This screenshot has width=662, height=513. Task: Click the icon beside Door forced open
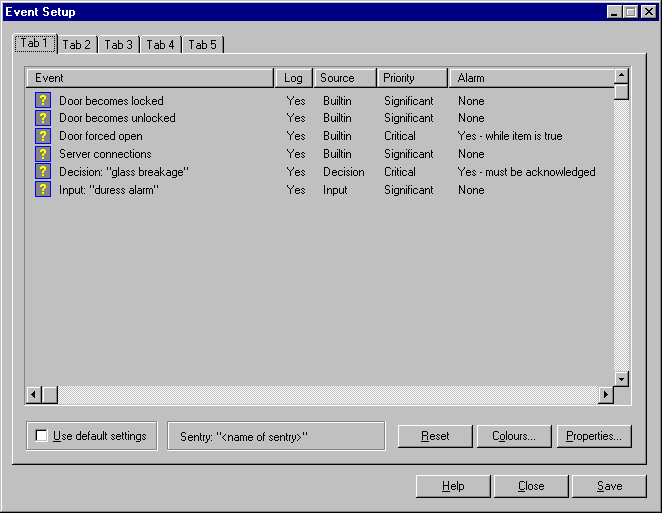click(x=43, y=136)
